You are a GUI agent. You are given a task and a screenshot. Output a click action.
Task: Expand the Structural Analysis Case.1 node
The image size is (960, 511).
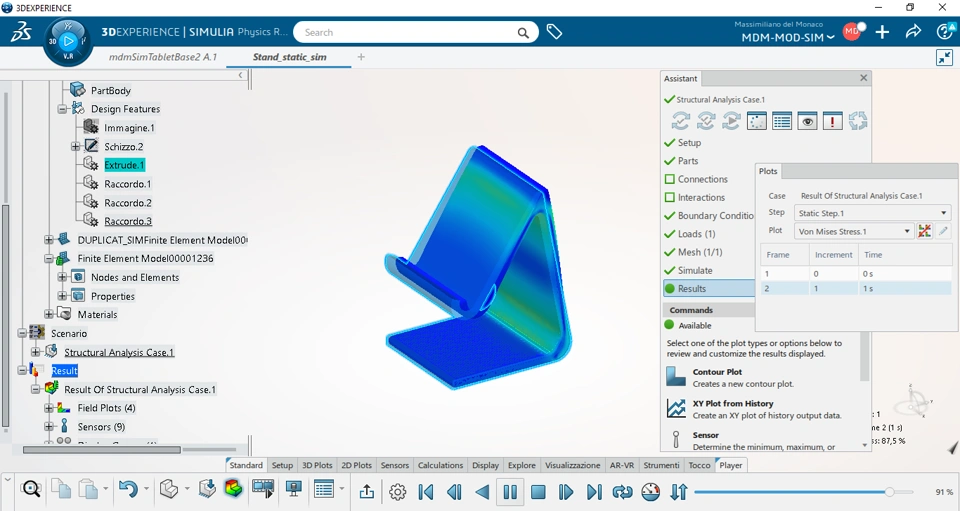point(36,352)
